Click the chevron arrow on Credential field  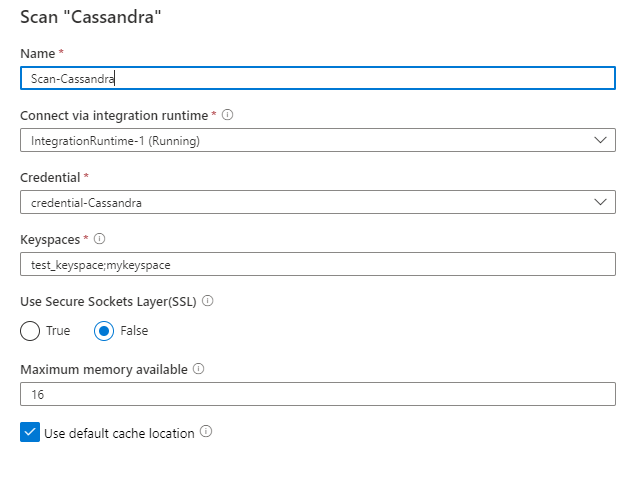pos(600,203)
